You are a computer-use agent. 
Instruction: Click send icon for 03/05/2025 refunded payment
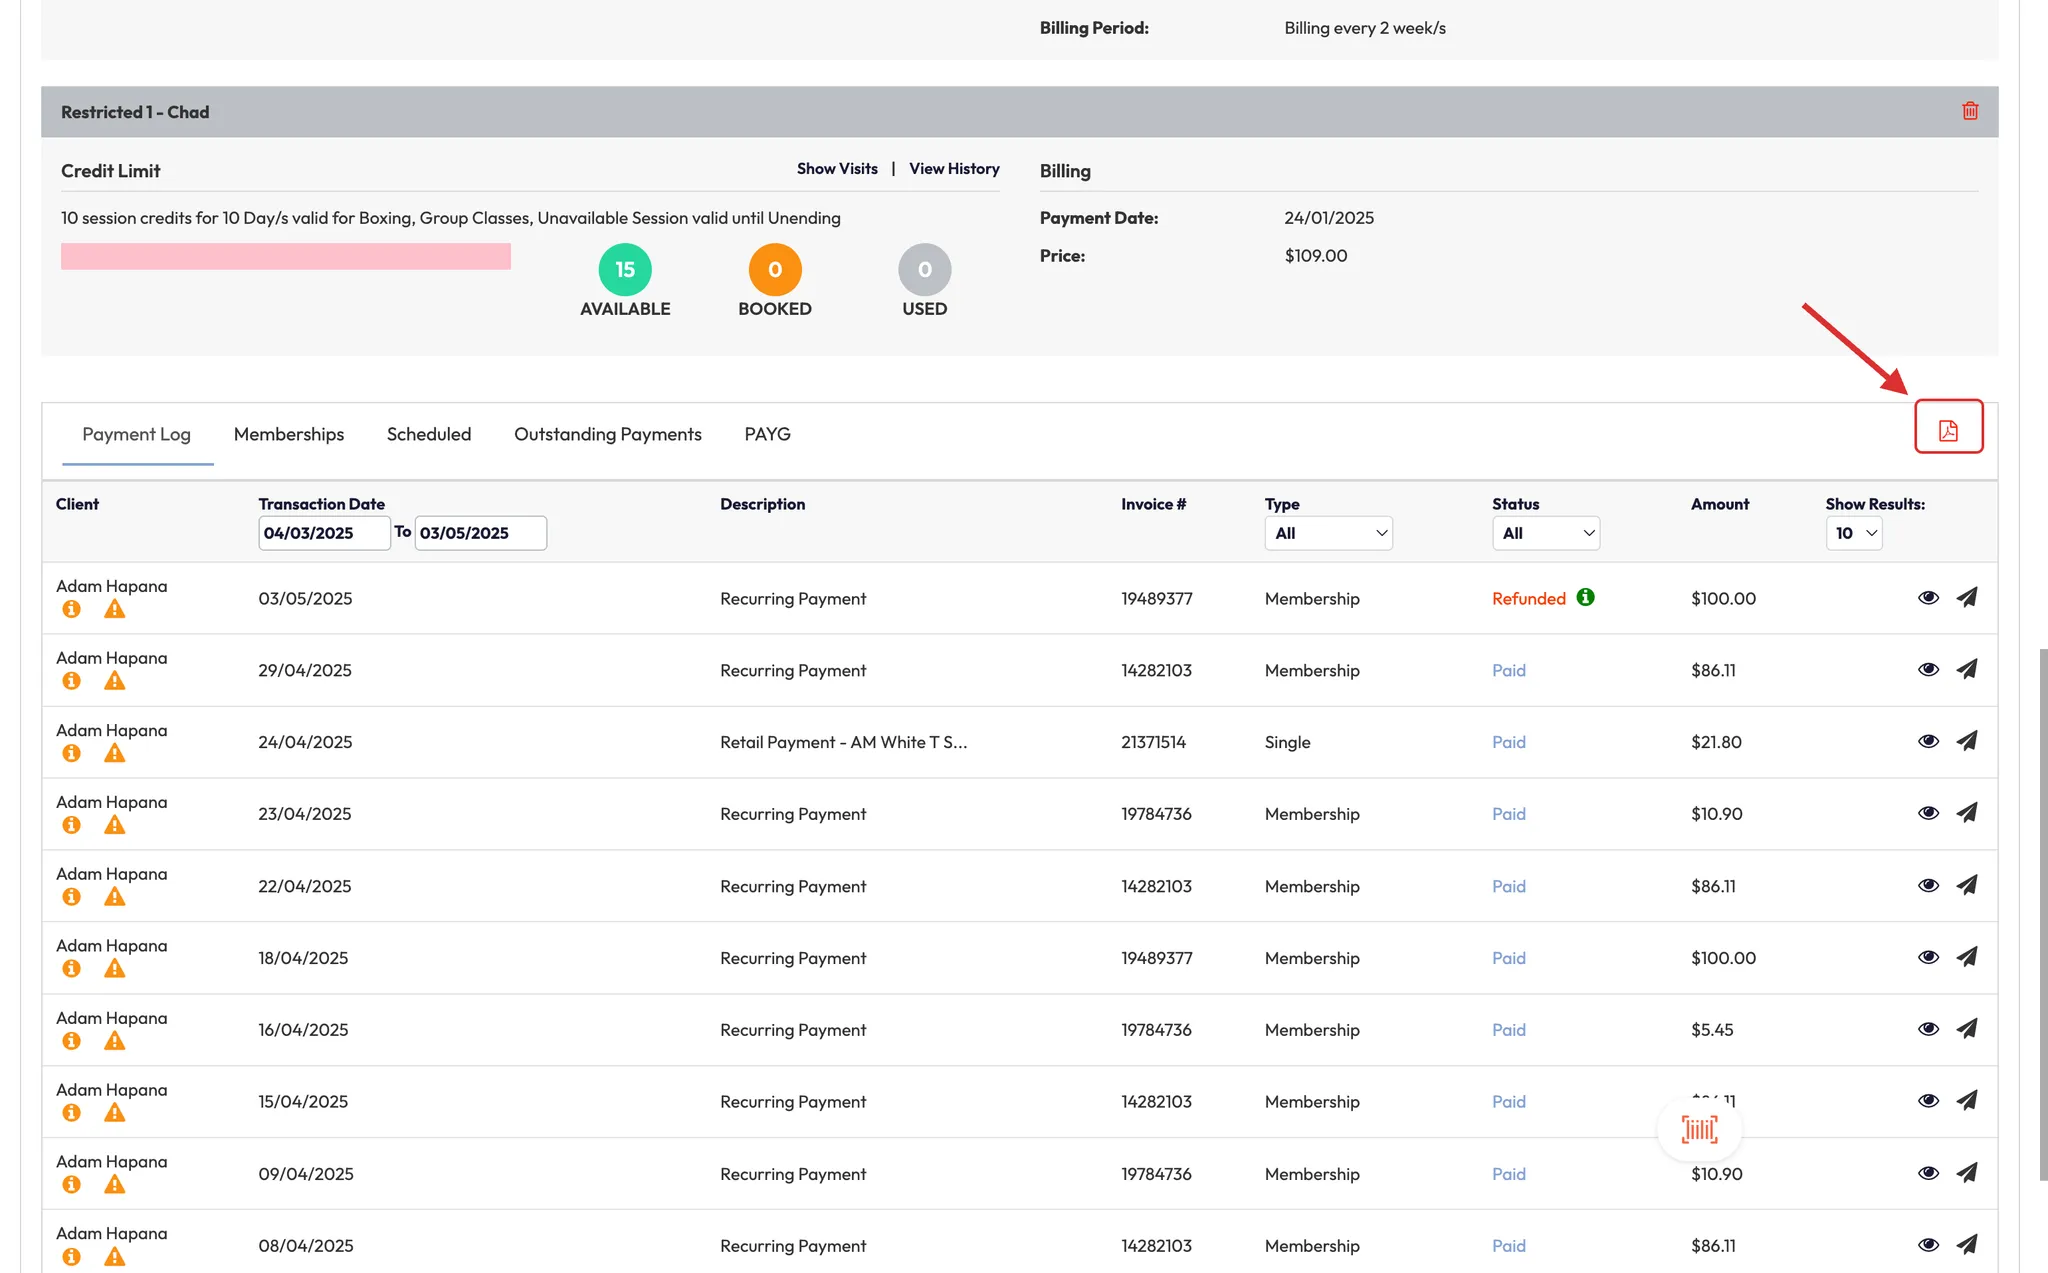click(x=1967, y=597)
